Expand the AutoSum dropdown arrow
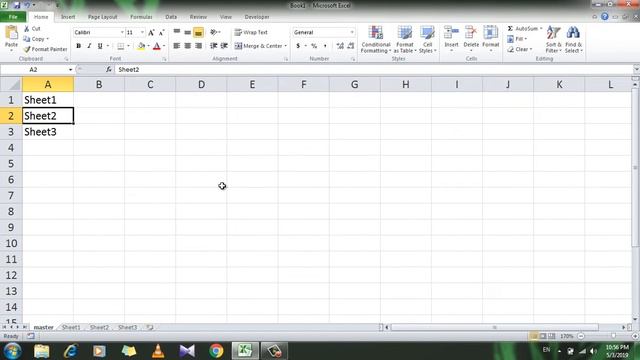This screenshot has width=640, height=360. (541, 29)
